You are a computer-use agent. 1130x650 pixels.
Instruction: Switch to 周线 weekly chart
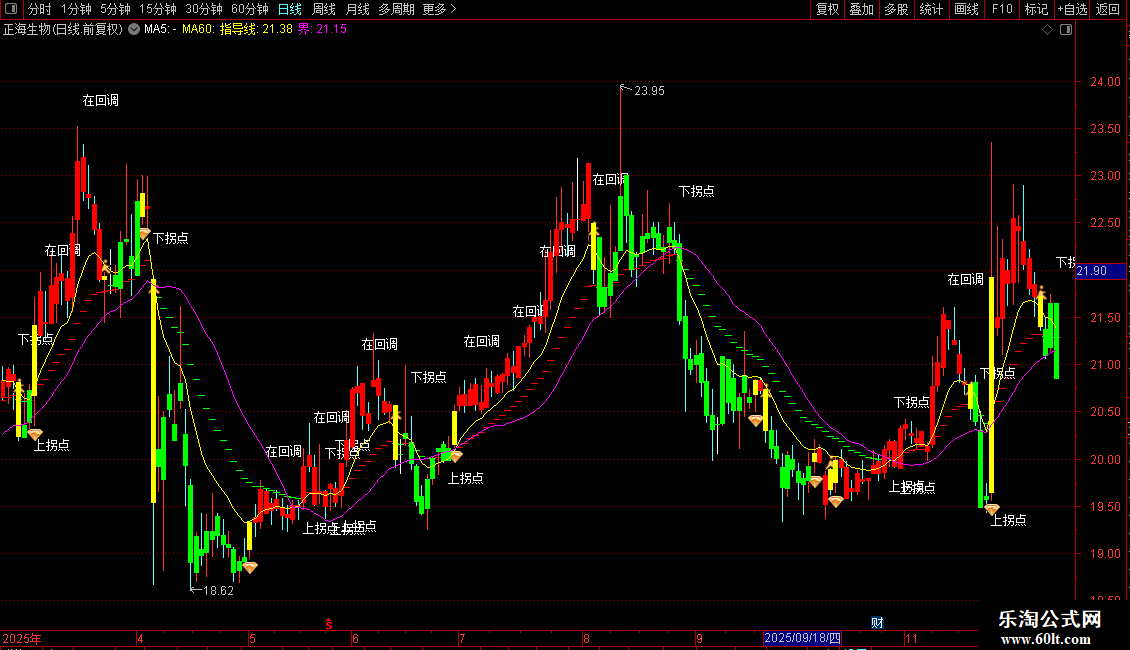(324, 9)
